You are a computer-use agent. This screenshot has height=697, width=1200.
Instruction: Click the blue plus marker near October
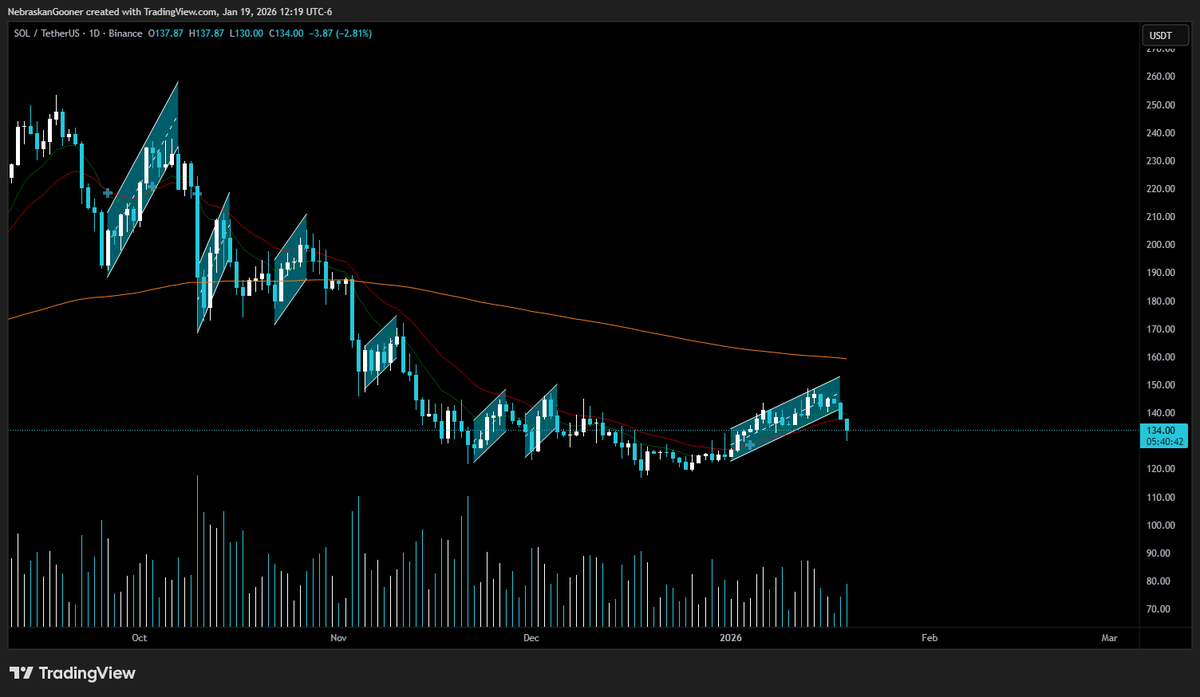click(107, 192)
